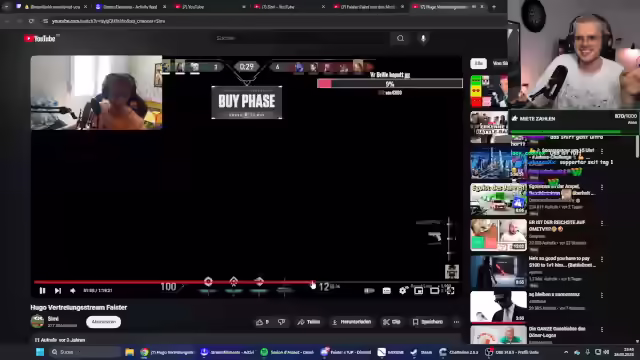Like the video with thumbs up
This screenshot has width=640, height=360.
(x=262, y=322)
